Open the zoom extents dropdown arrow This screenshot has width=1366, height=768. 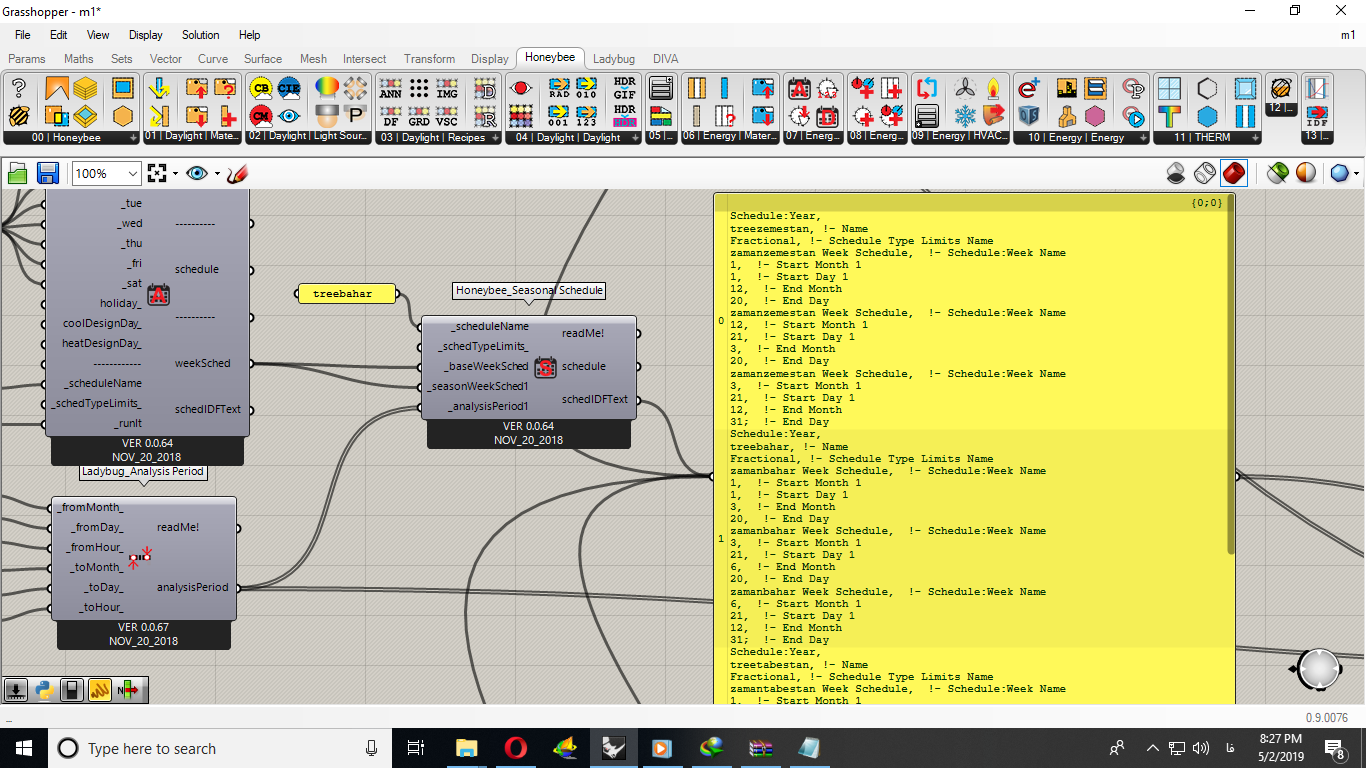(x=175, y=174)
